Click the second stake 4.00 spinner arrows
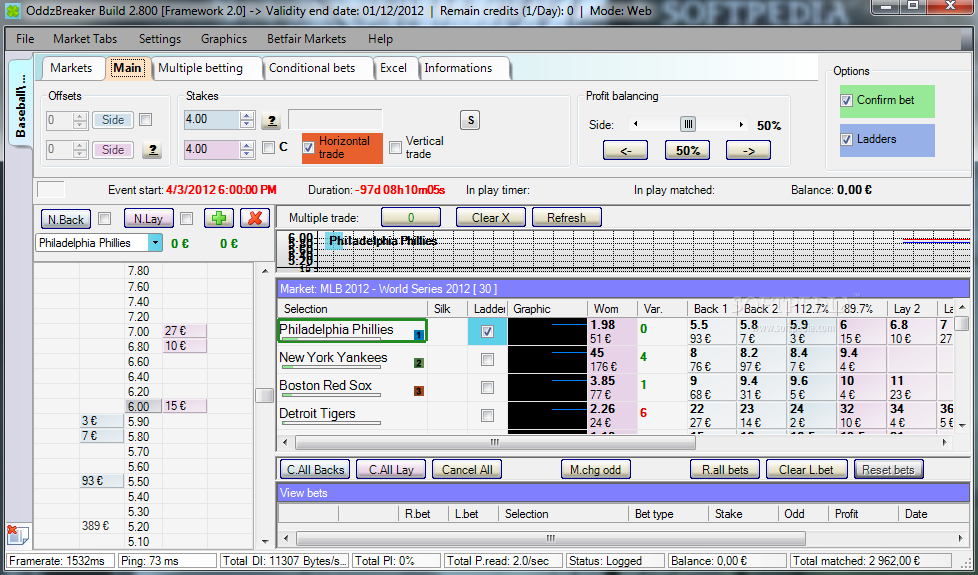The height and width of the screenshot is (575, 978). pos(248,150)
